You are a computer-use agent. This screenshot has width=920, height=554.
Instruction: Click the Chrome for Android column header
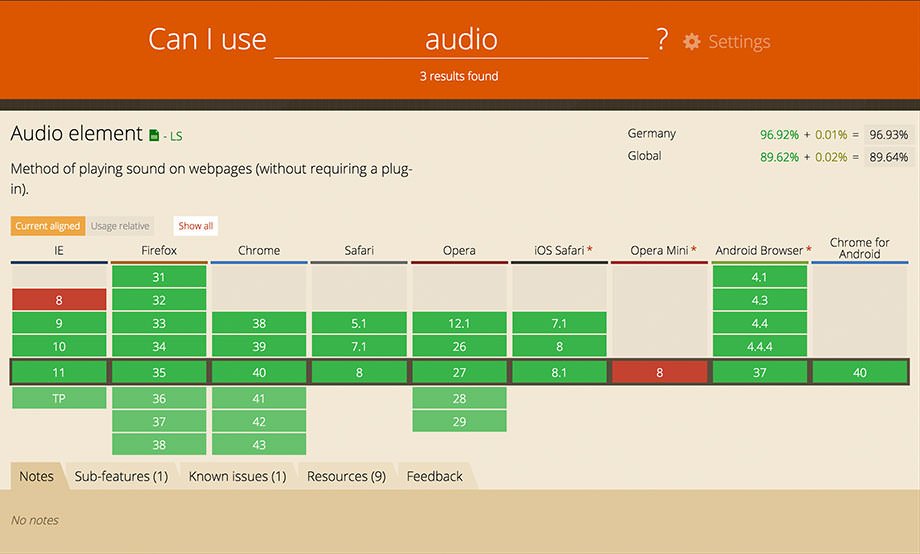click(x=860, y=248)
